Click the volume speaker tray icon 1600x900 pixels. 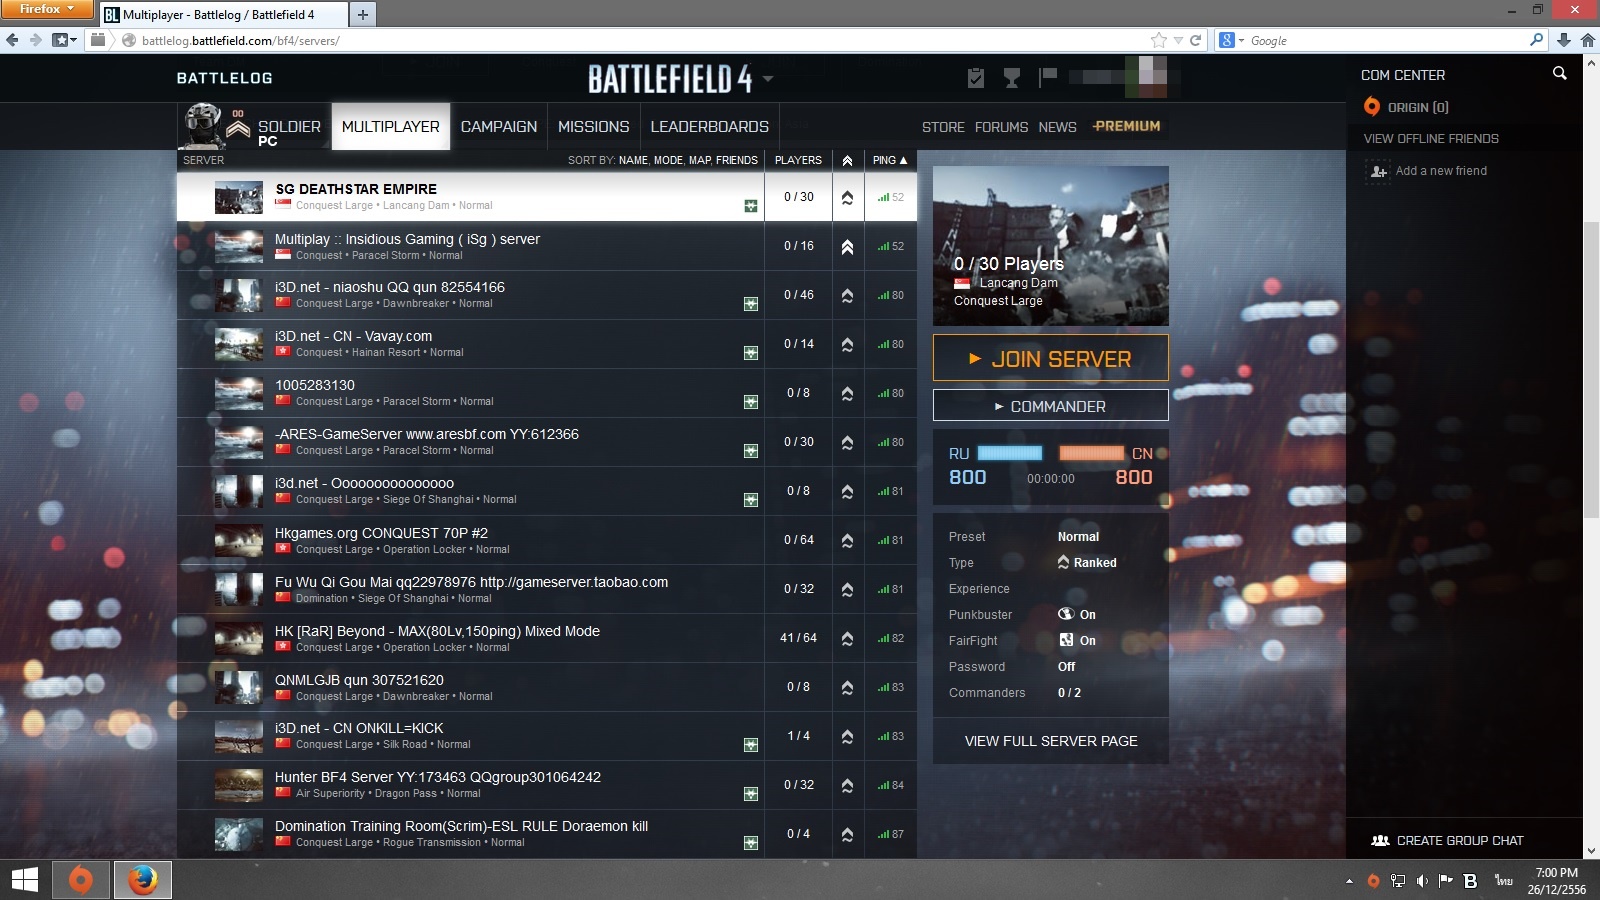(1422, 881)
